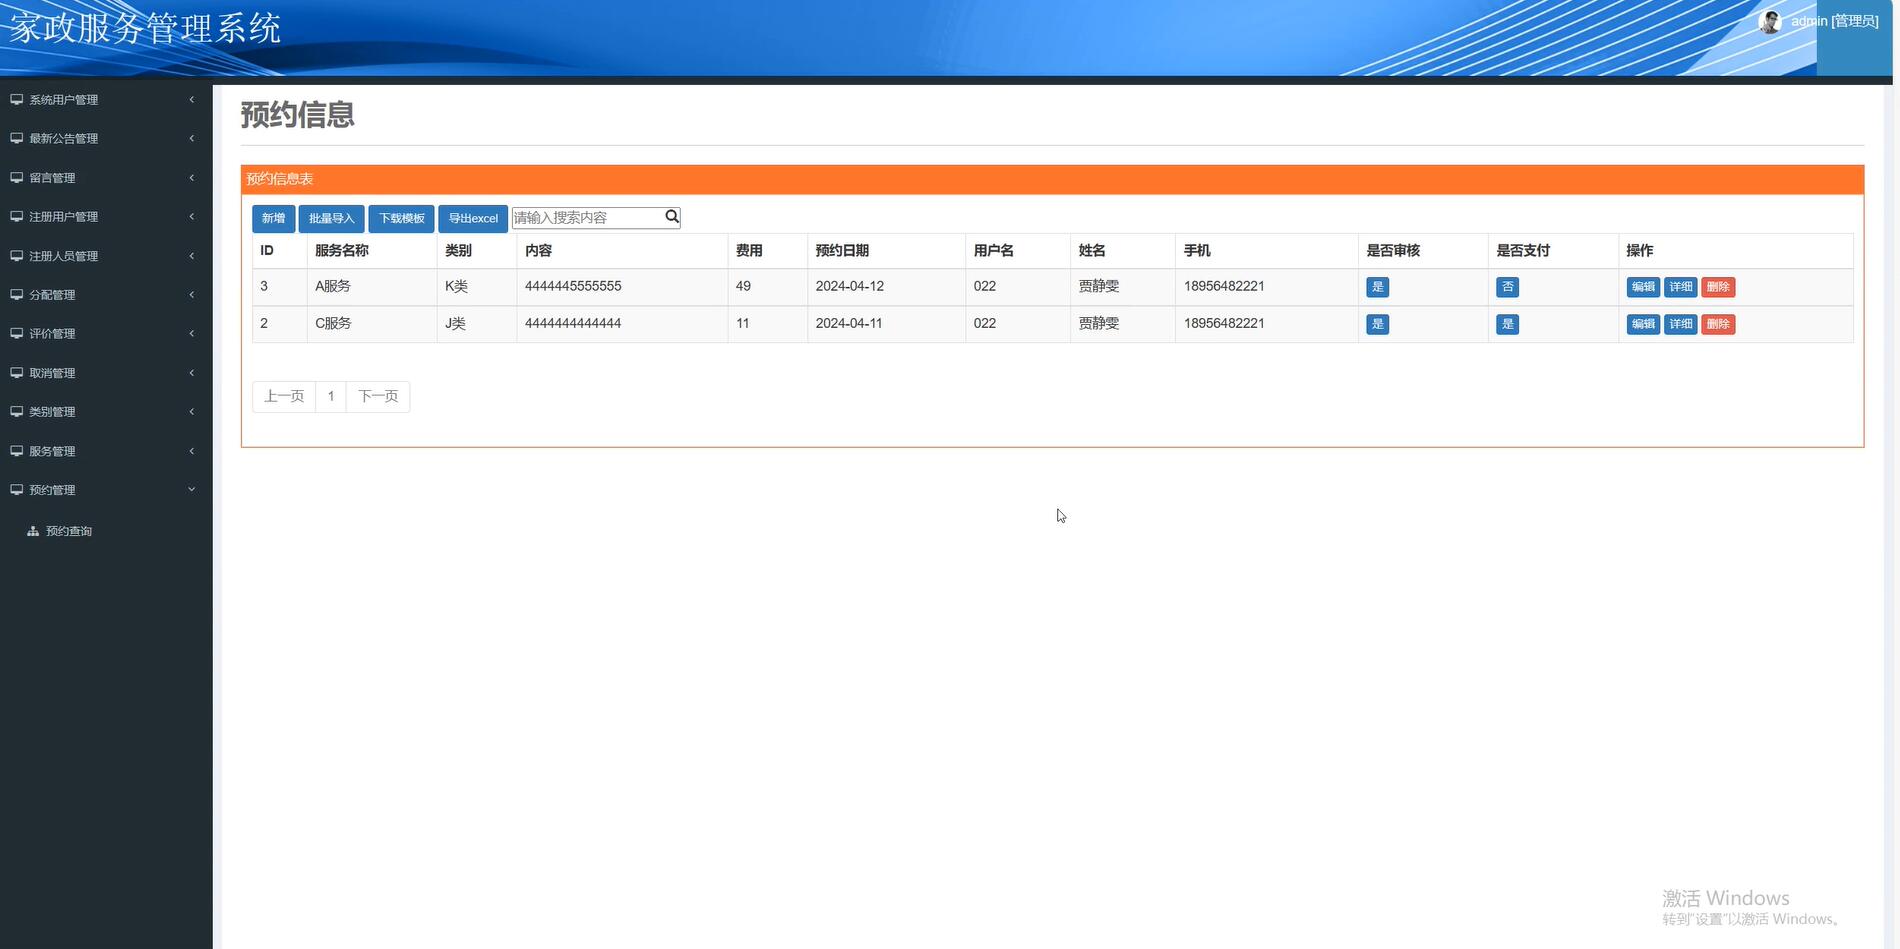Click the monitor icon beside 服务管理

[17, 451]
